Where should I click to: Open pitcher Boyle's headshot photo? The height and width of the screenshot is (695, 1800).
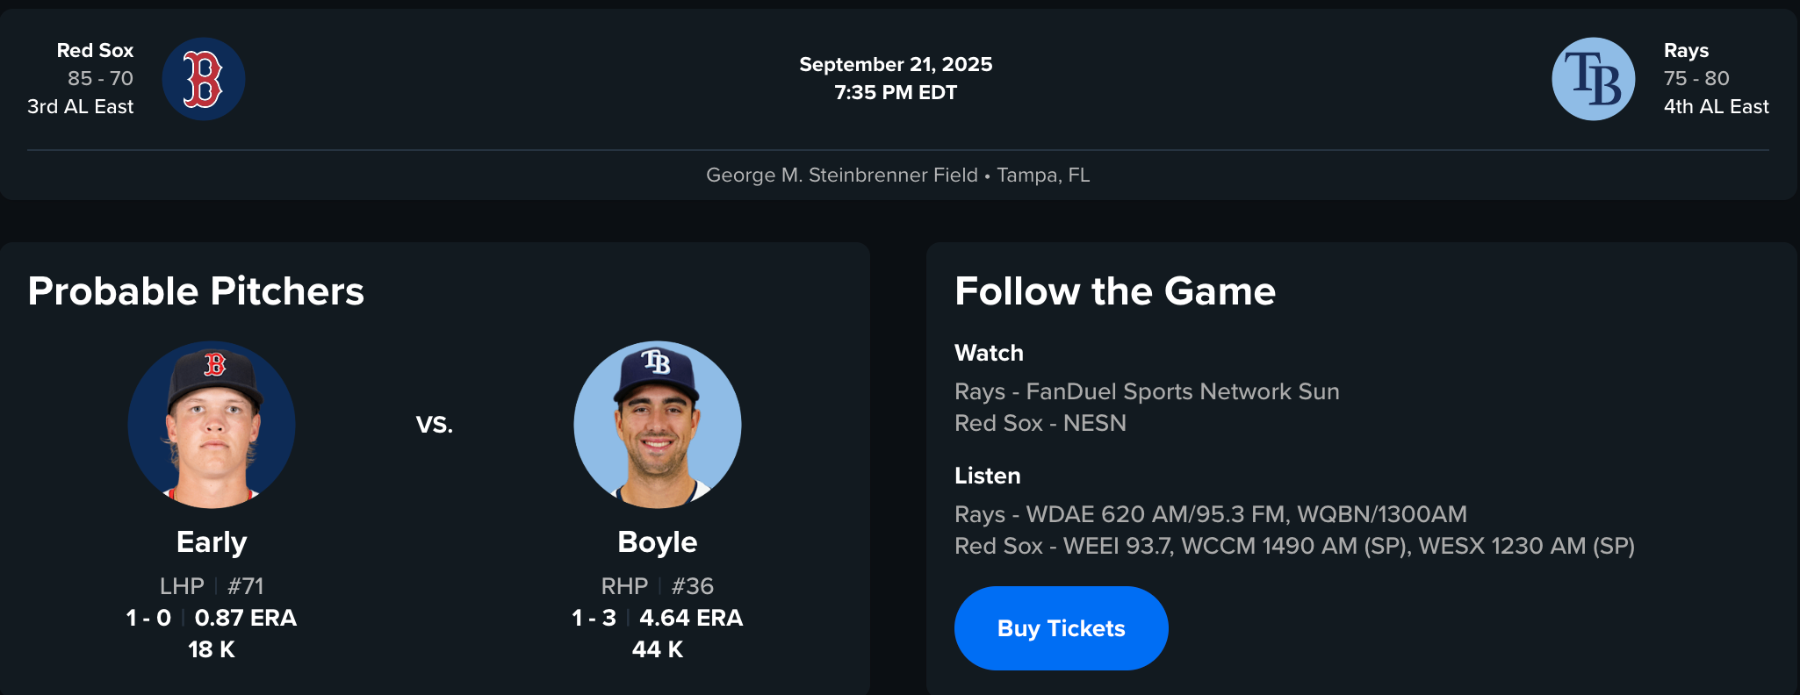(657, 425)
